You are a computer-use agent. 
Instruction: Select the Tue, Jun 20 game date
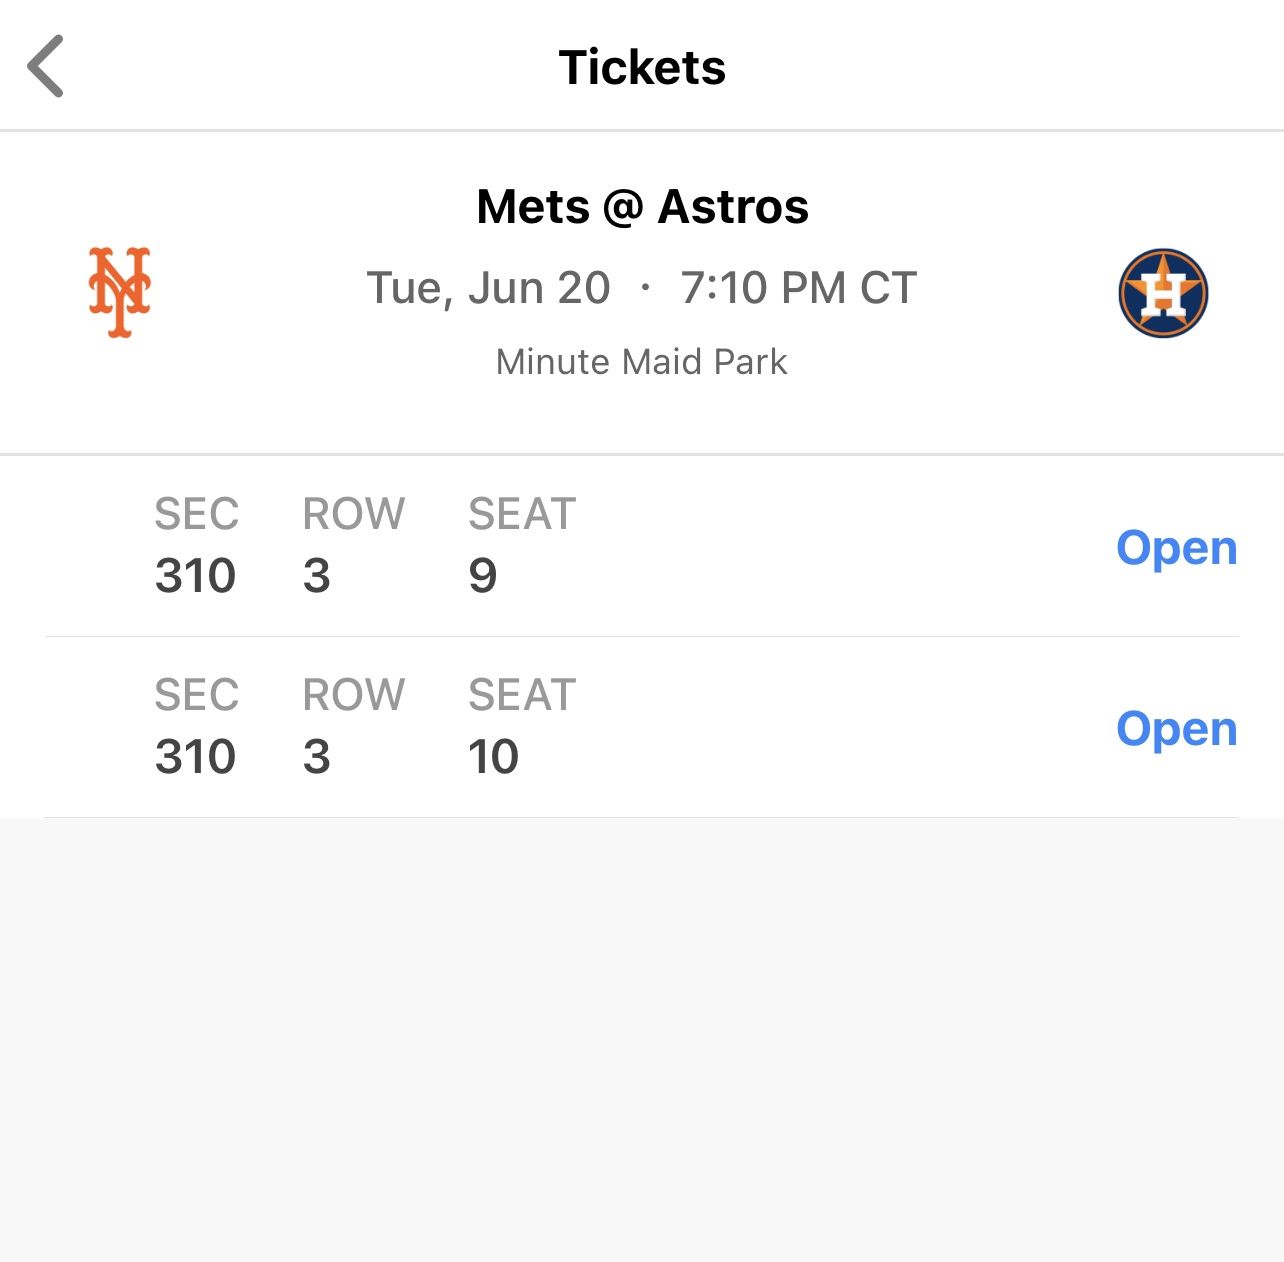487,288
